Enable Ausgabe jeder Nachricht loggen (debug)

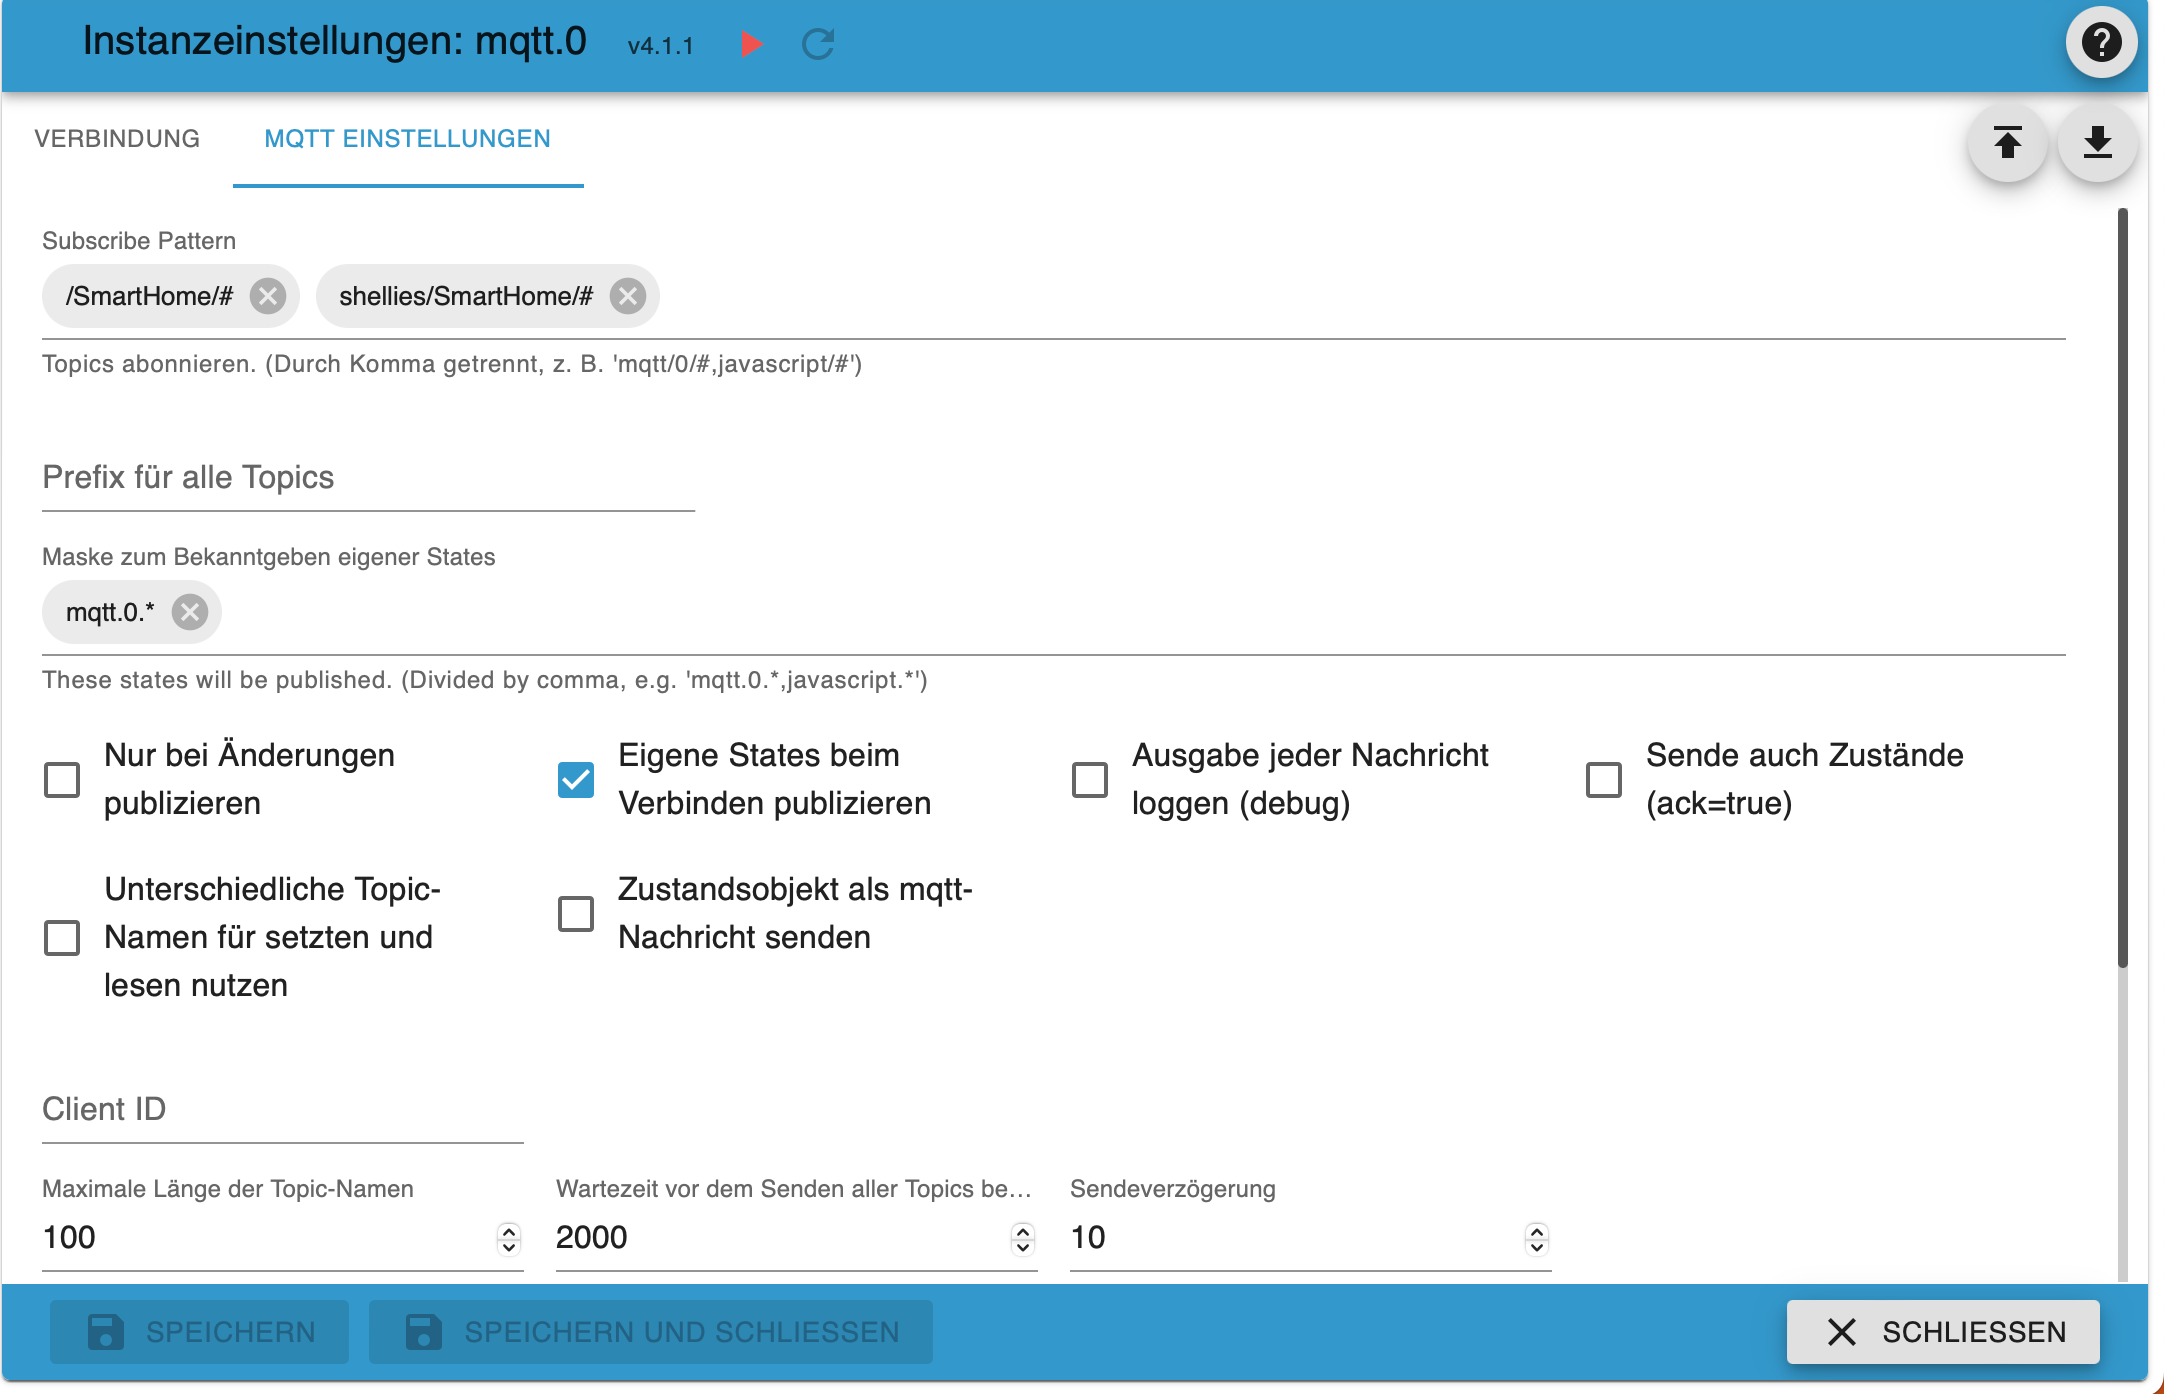[x=1090, y=779]
